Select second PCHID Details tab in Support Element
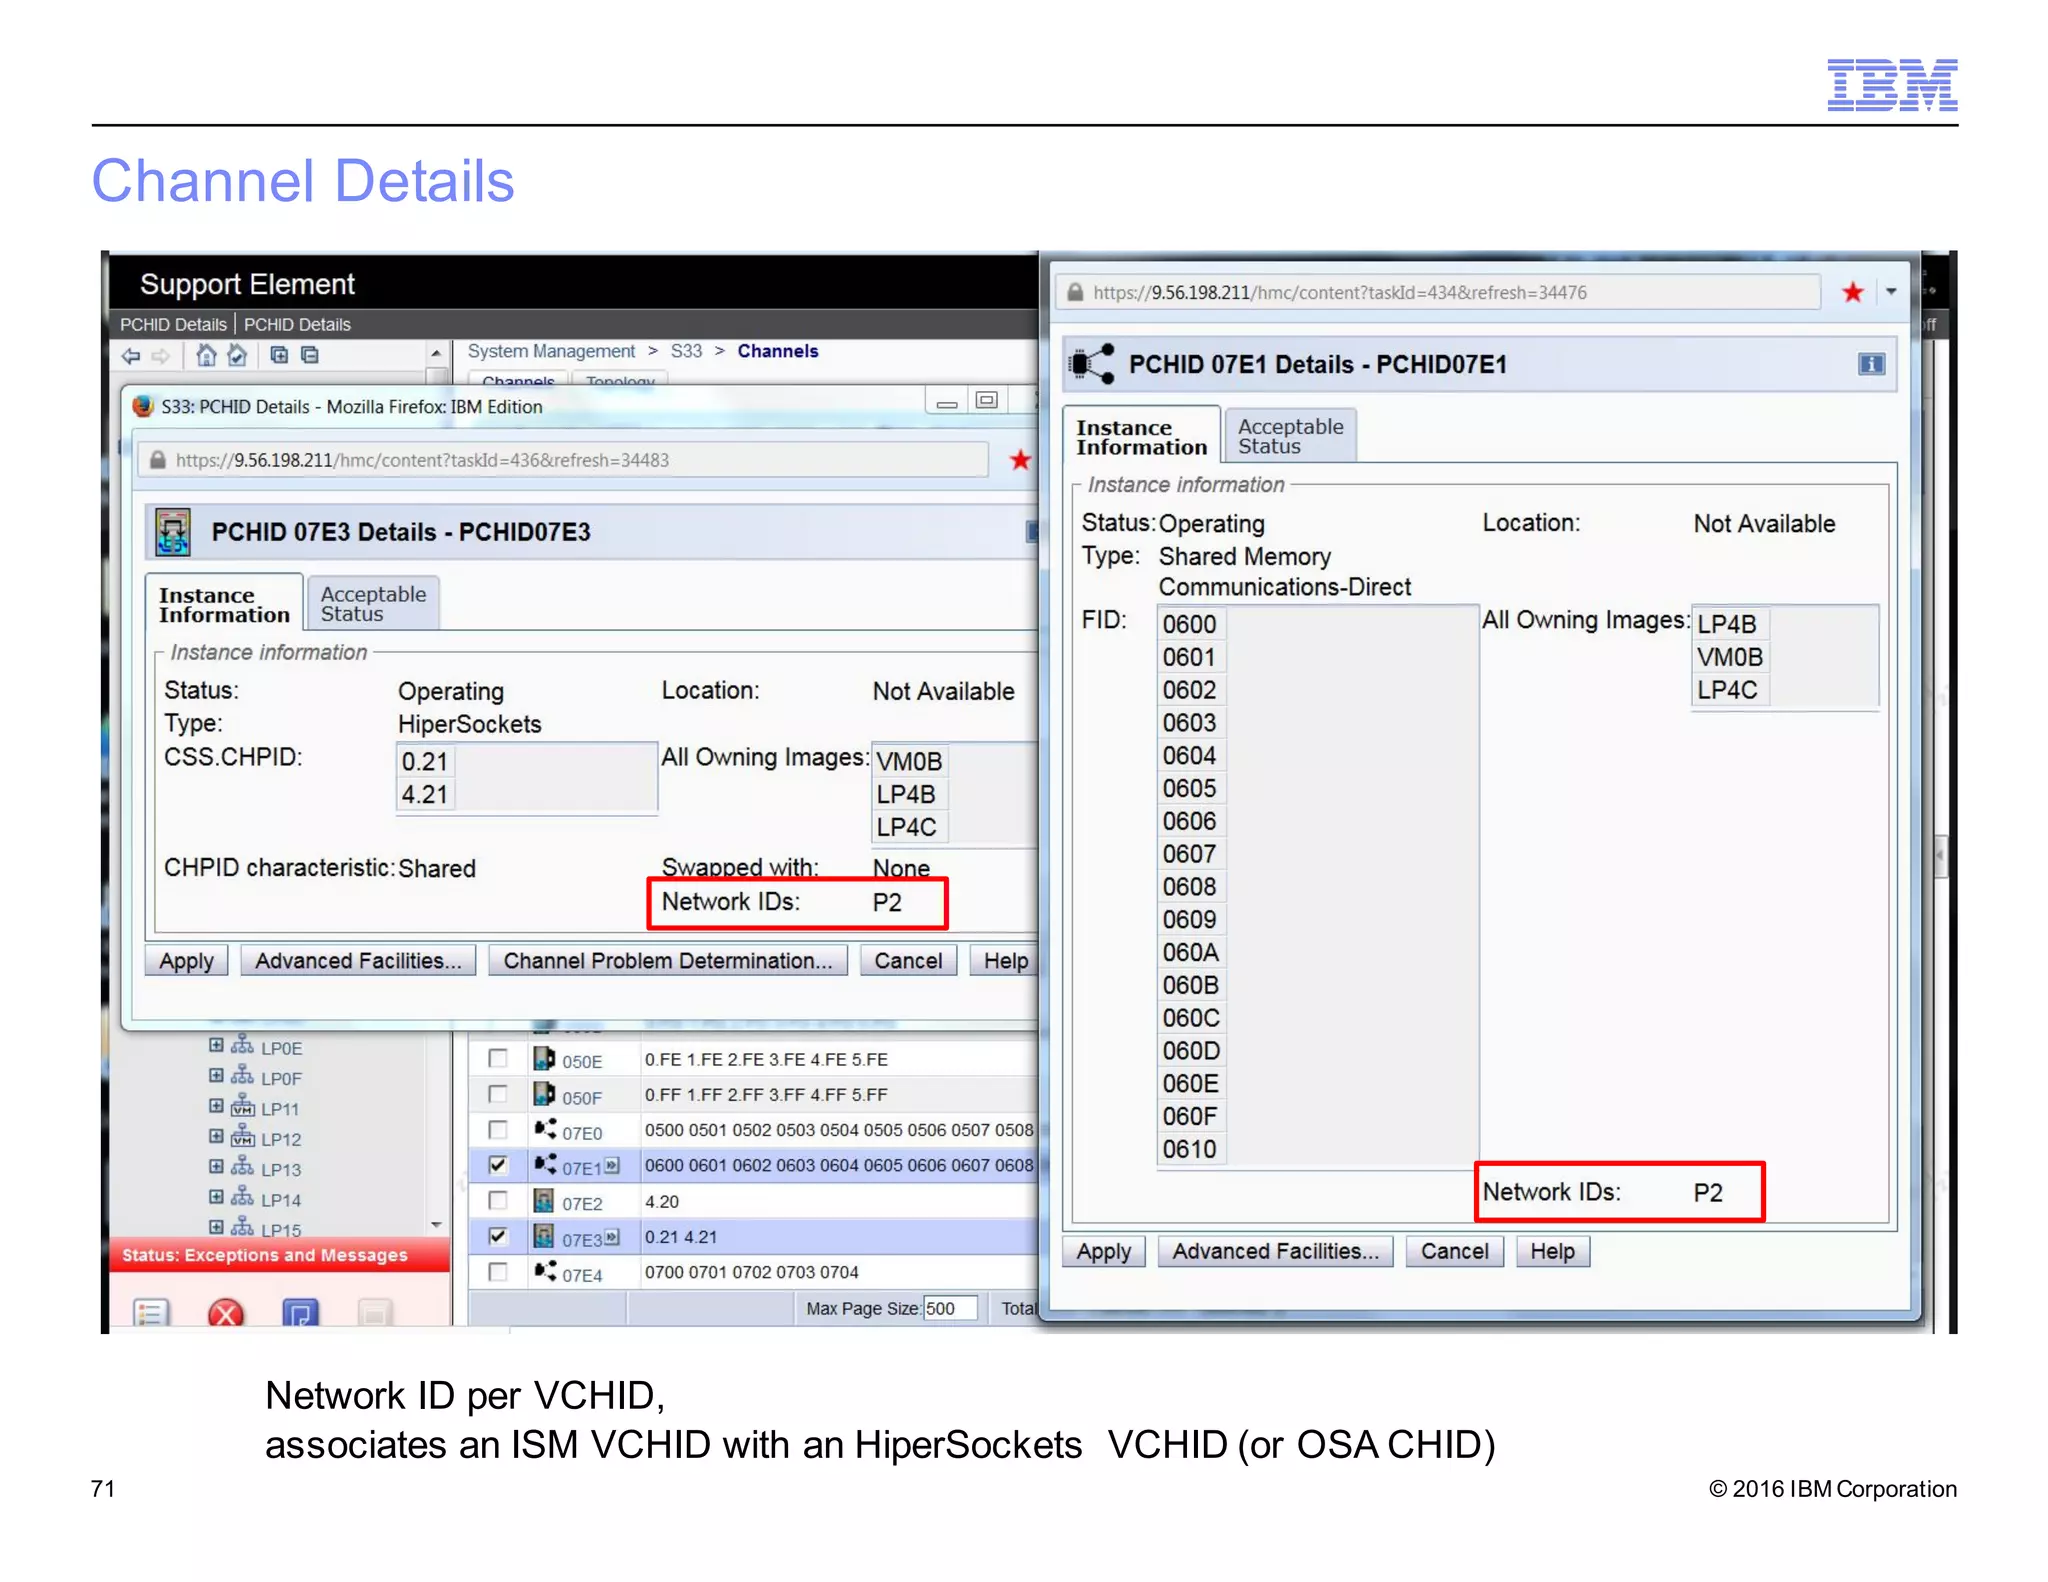The width and height of the screenshot is (2048, 1582). tap(297, 324)
